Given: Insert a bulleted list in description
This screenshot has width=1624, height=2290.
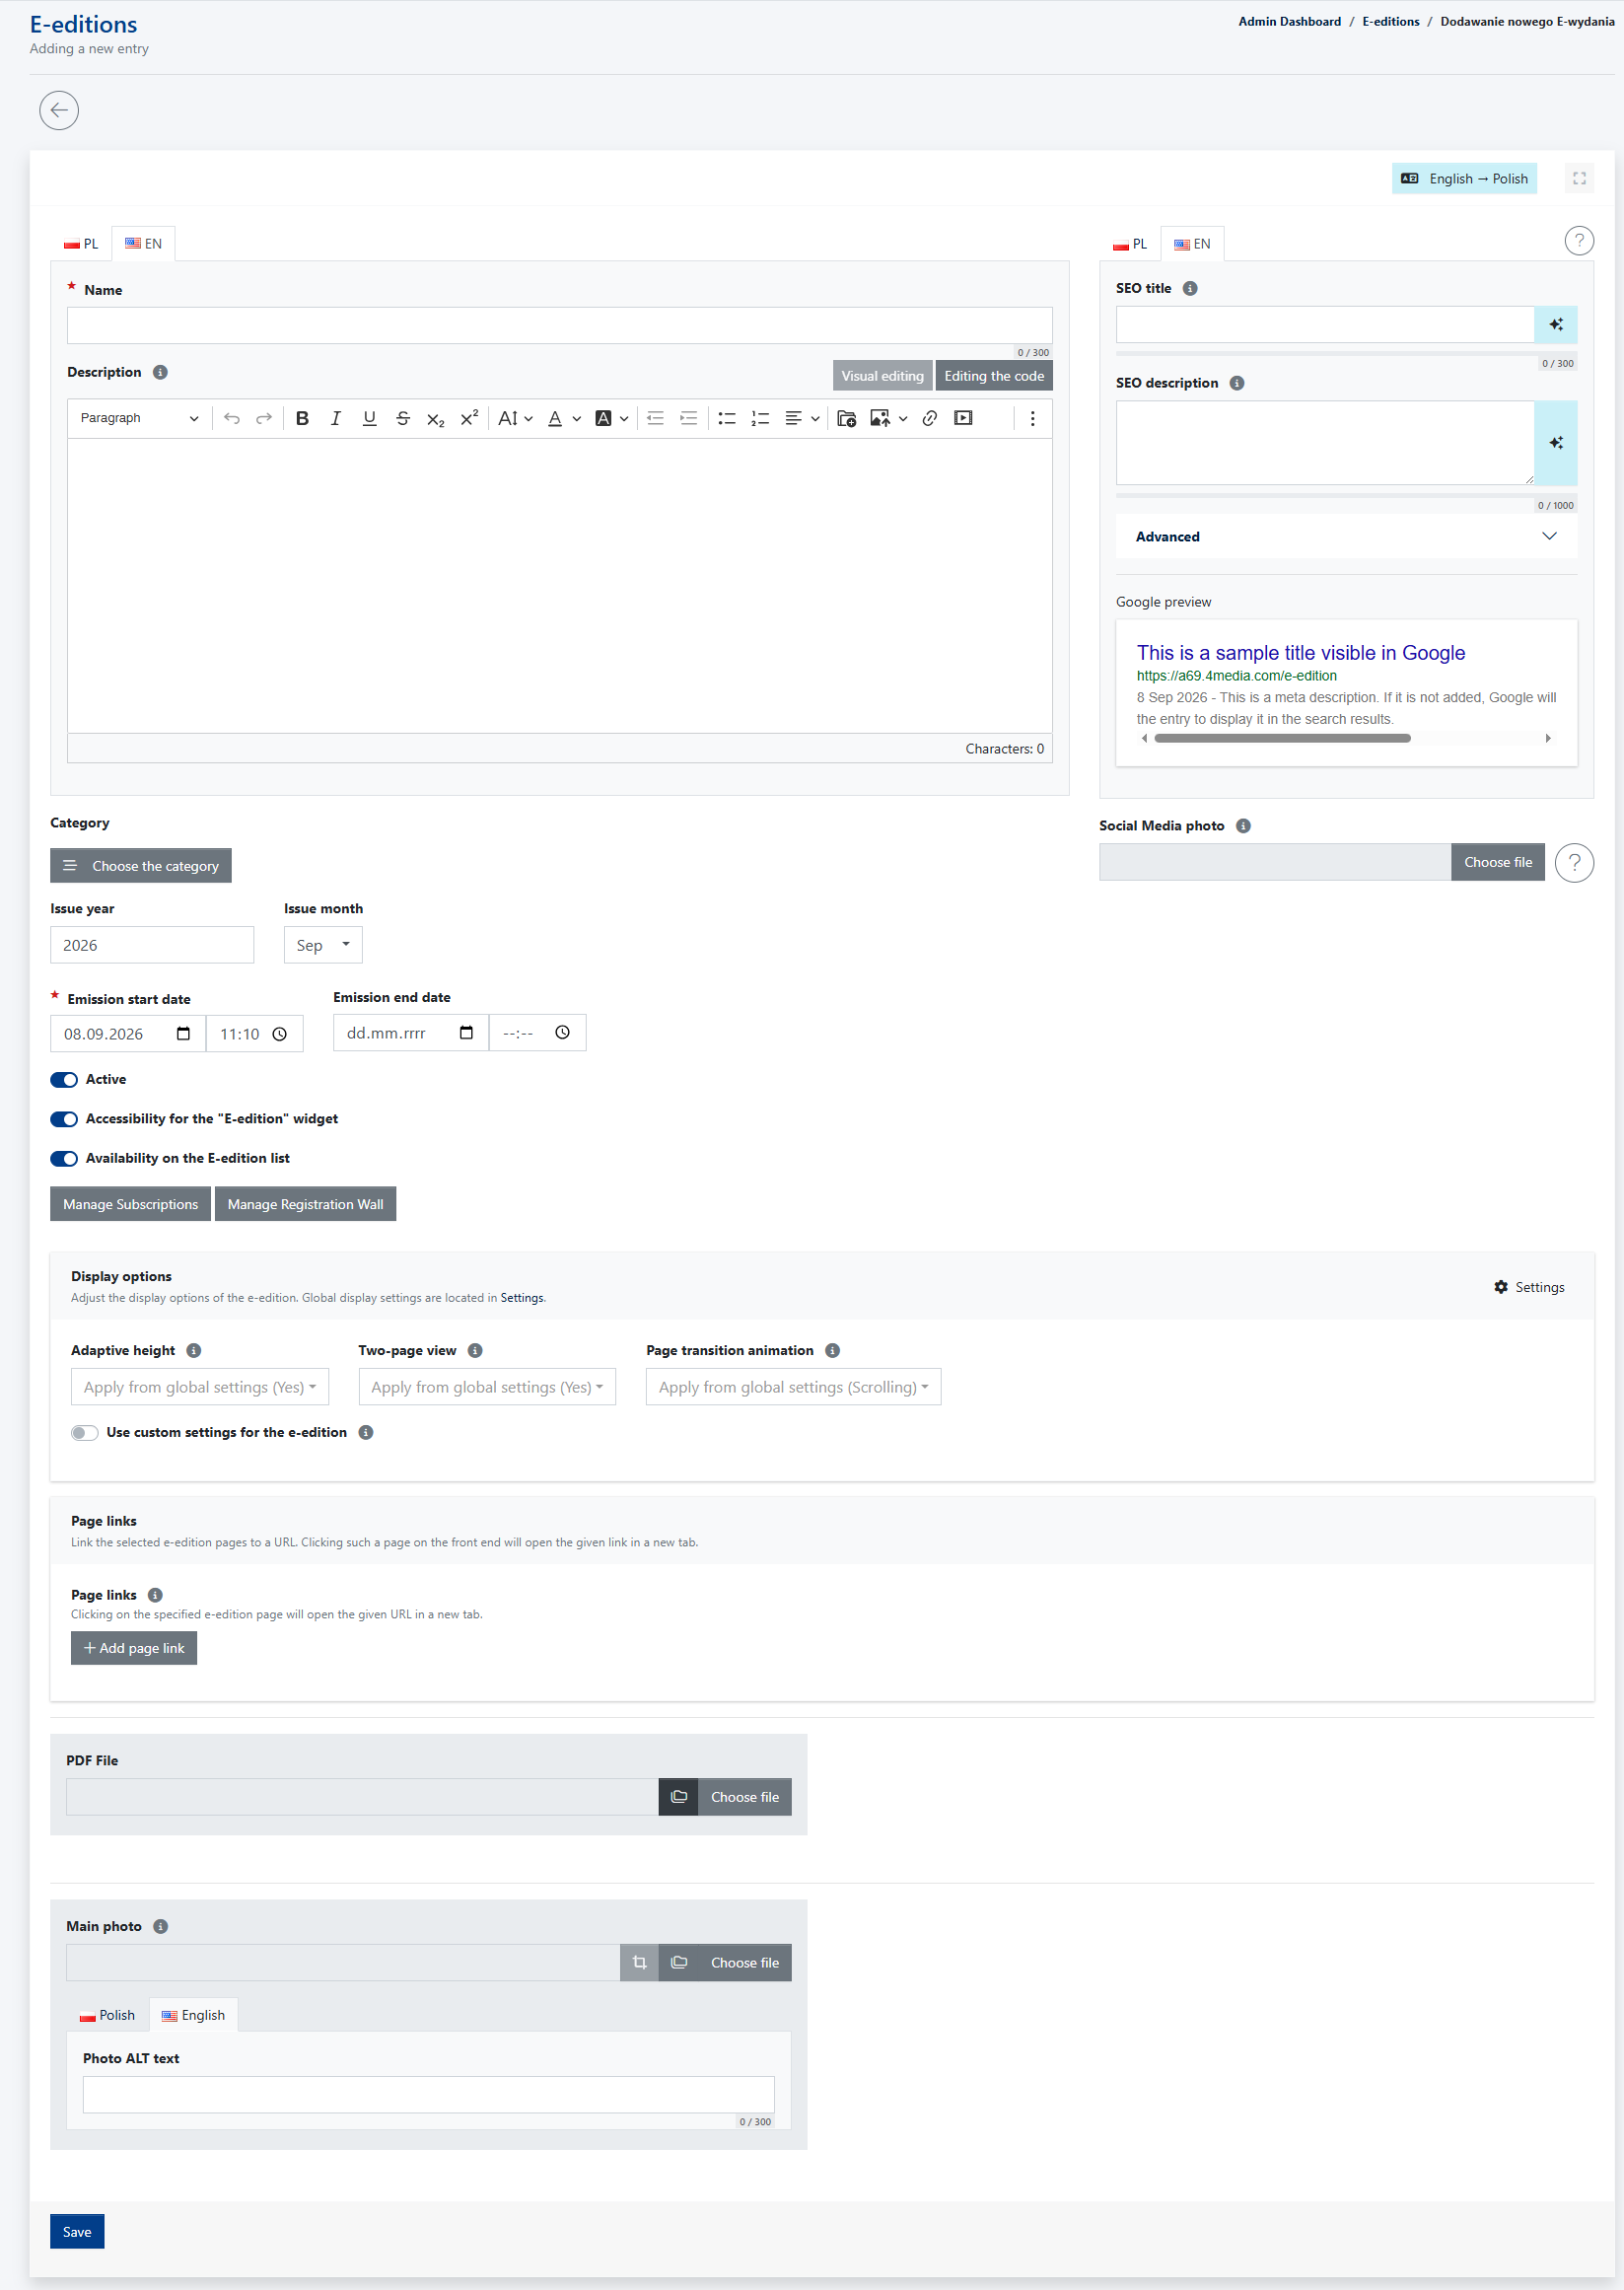Looking at the screenshot, I should pos(727,418).
